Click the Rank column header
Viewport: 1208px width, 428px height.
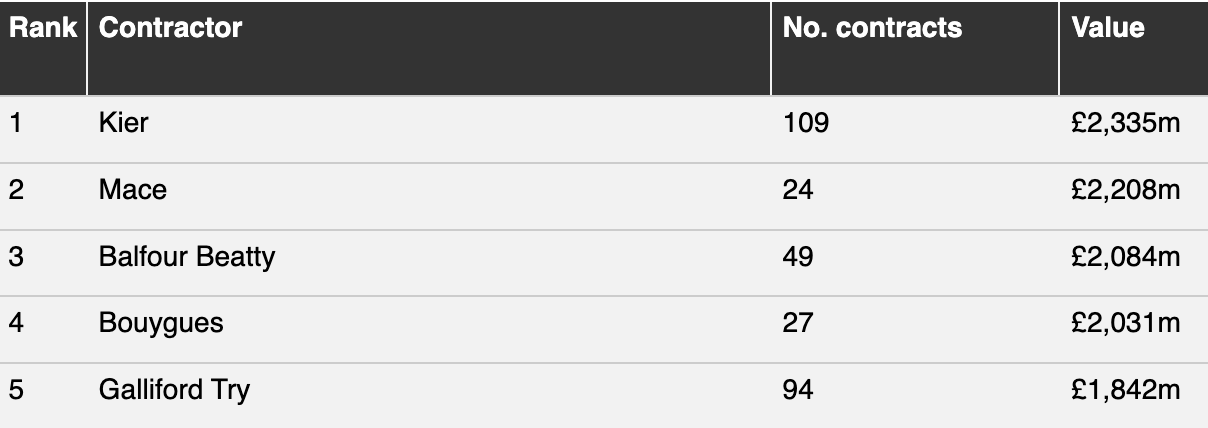44,48
